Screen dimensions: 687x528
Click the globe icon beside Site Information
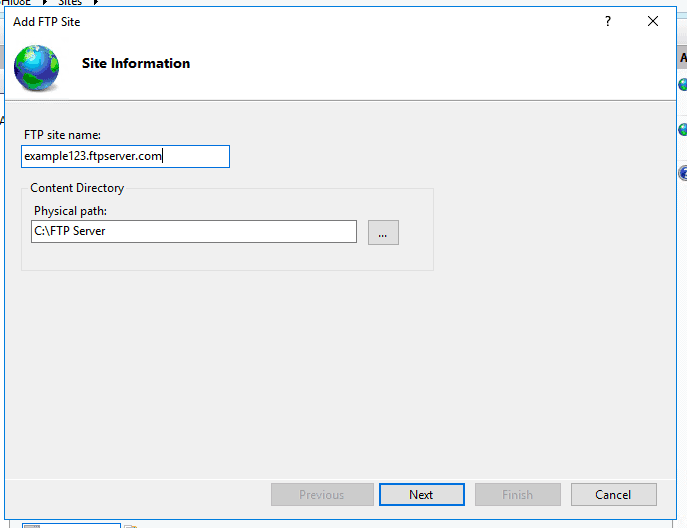click(36, 67)
